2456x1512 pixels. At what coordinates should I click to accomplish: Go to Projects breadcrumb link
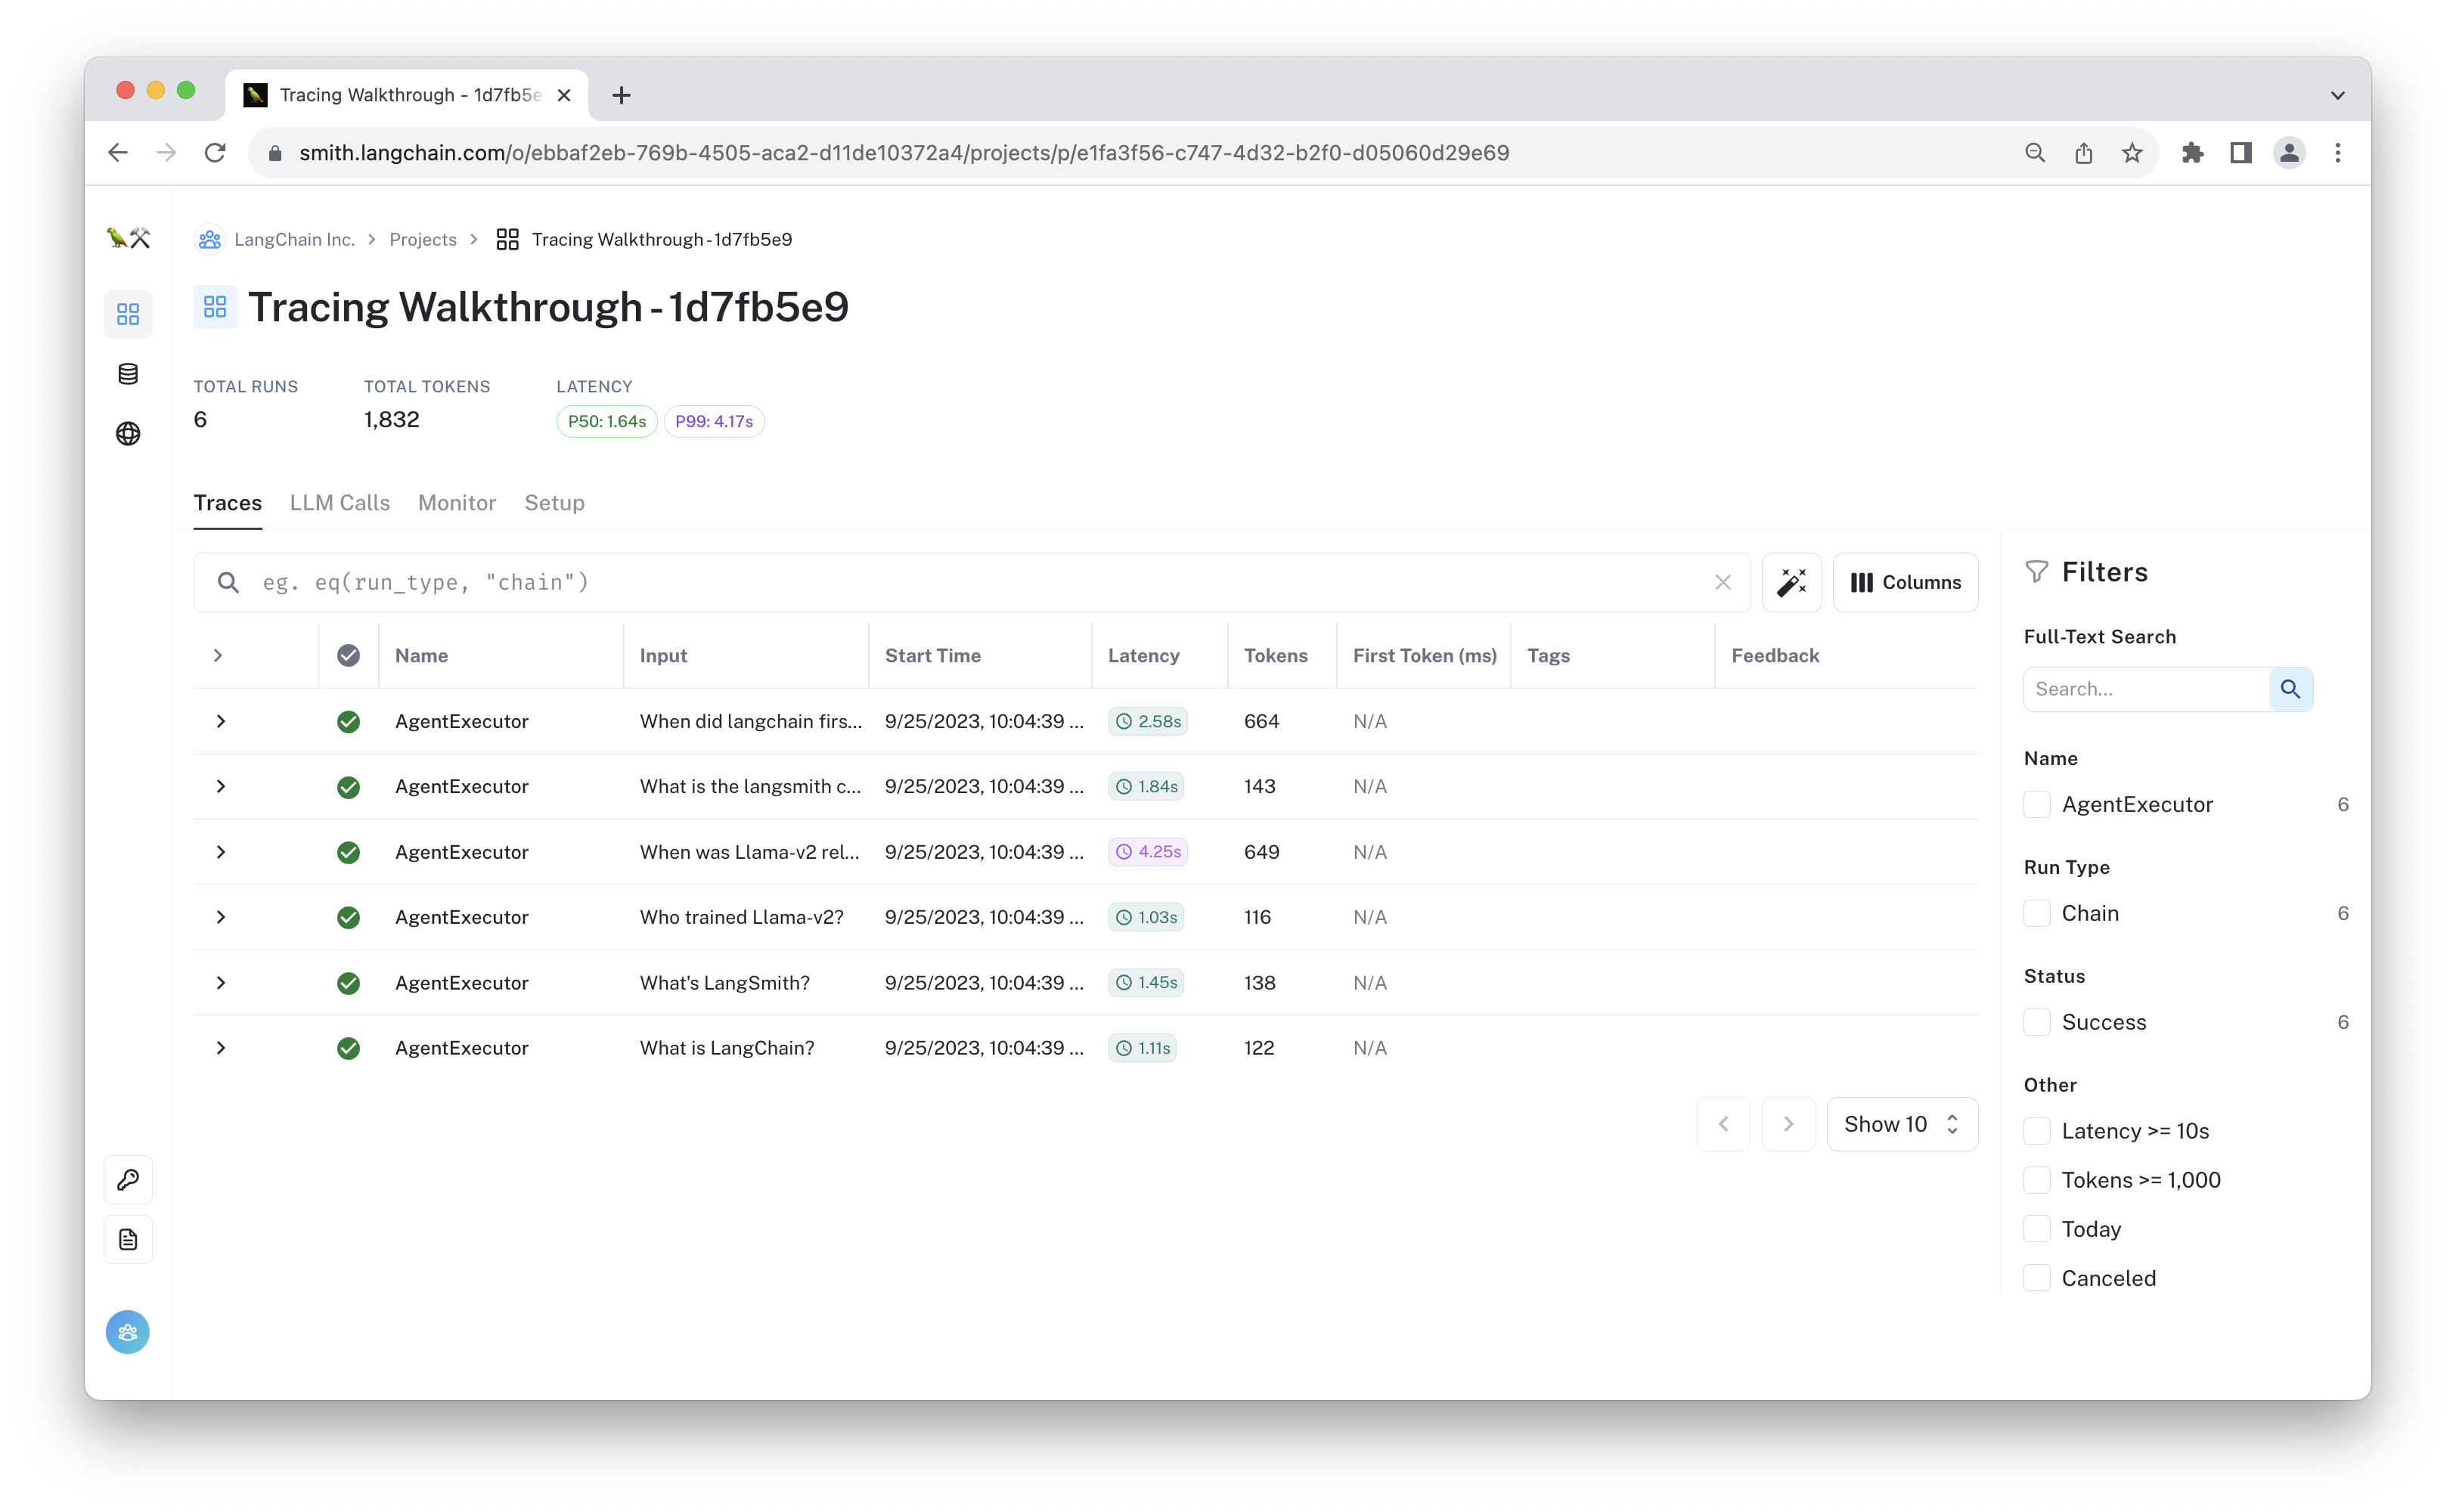click(423, 239)
